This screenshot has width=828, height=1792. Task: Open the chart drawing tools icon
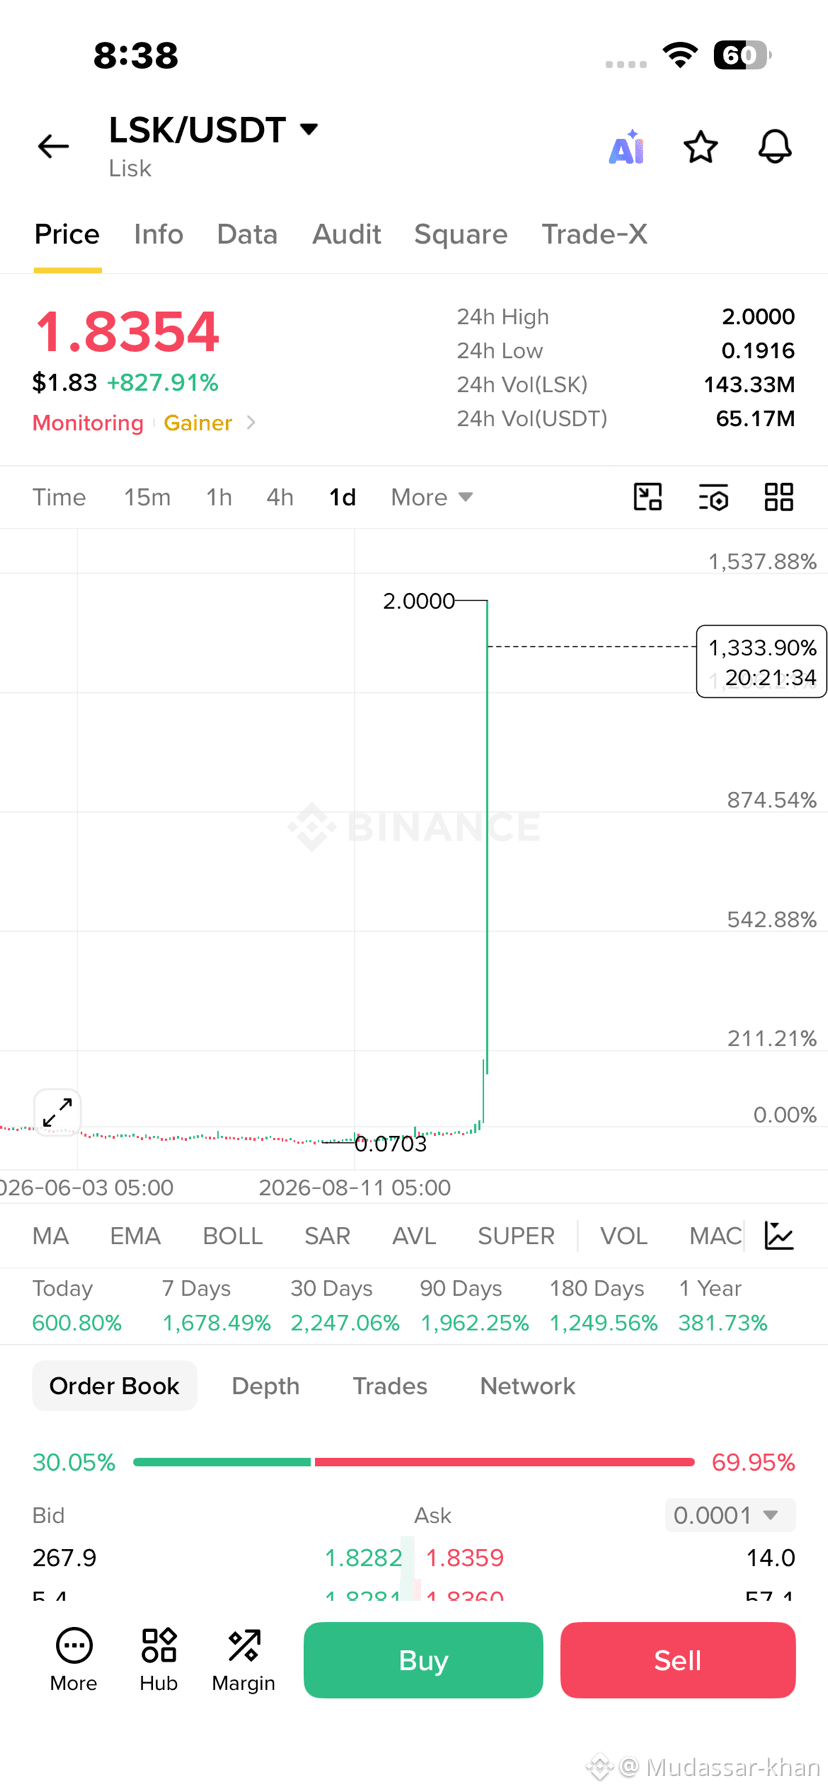[648, 497]
